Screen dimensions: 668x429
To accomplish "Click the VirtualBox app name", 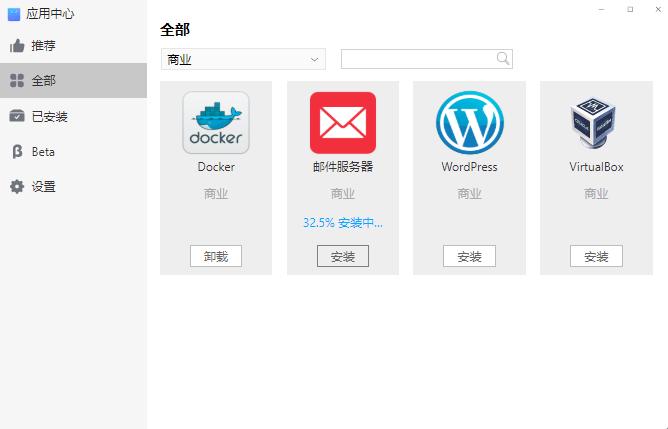I will pos(596,167).
